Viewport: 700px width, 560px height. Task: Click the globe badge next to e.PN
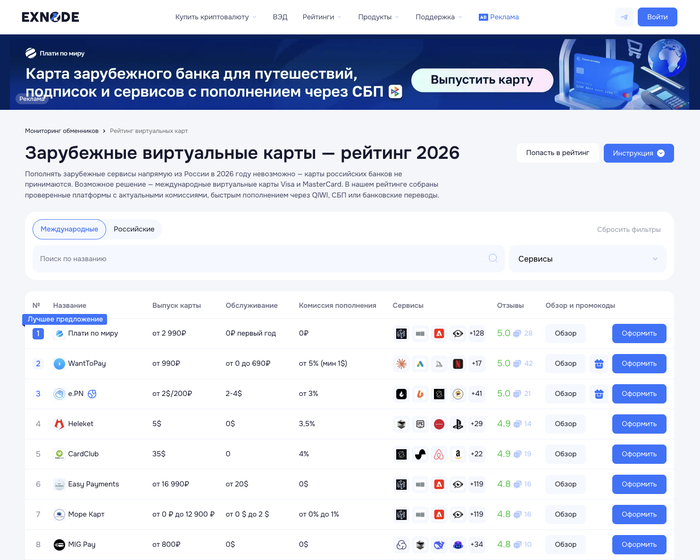click(92, 394)
